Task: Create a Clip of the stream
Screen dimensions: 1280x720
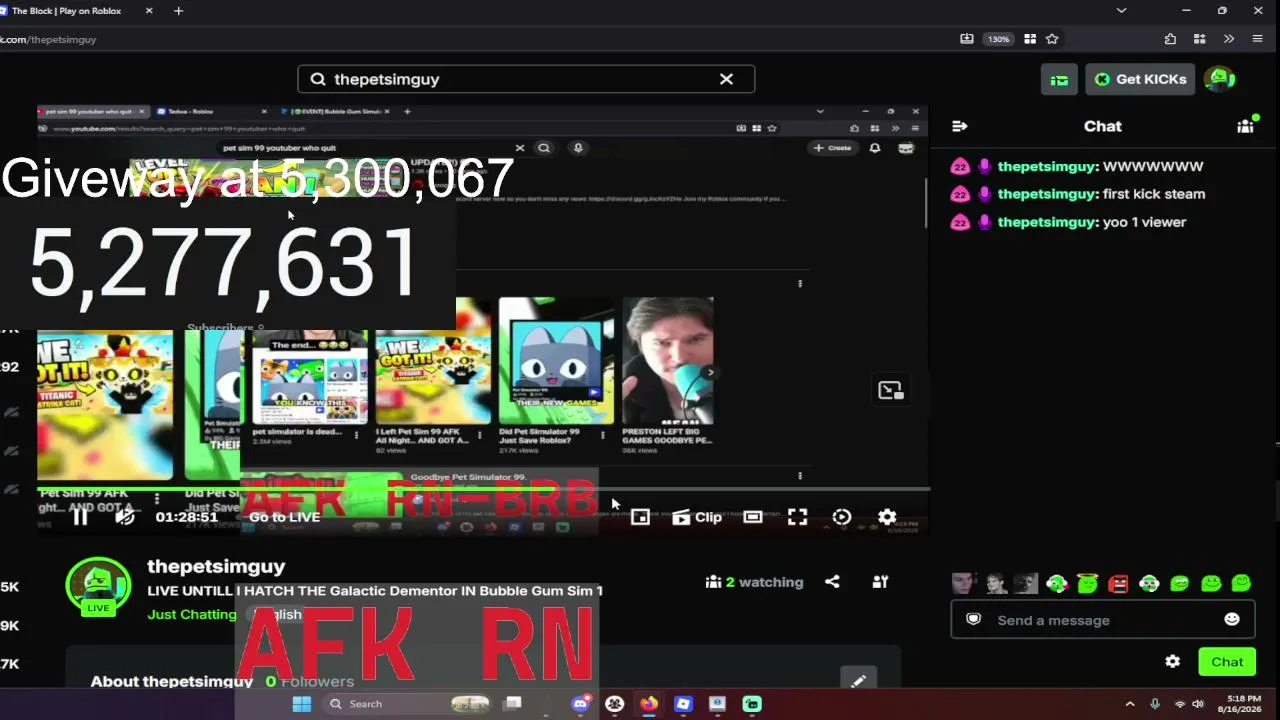Action: [697, 517]
